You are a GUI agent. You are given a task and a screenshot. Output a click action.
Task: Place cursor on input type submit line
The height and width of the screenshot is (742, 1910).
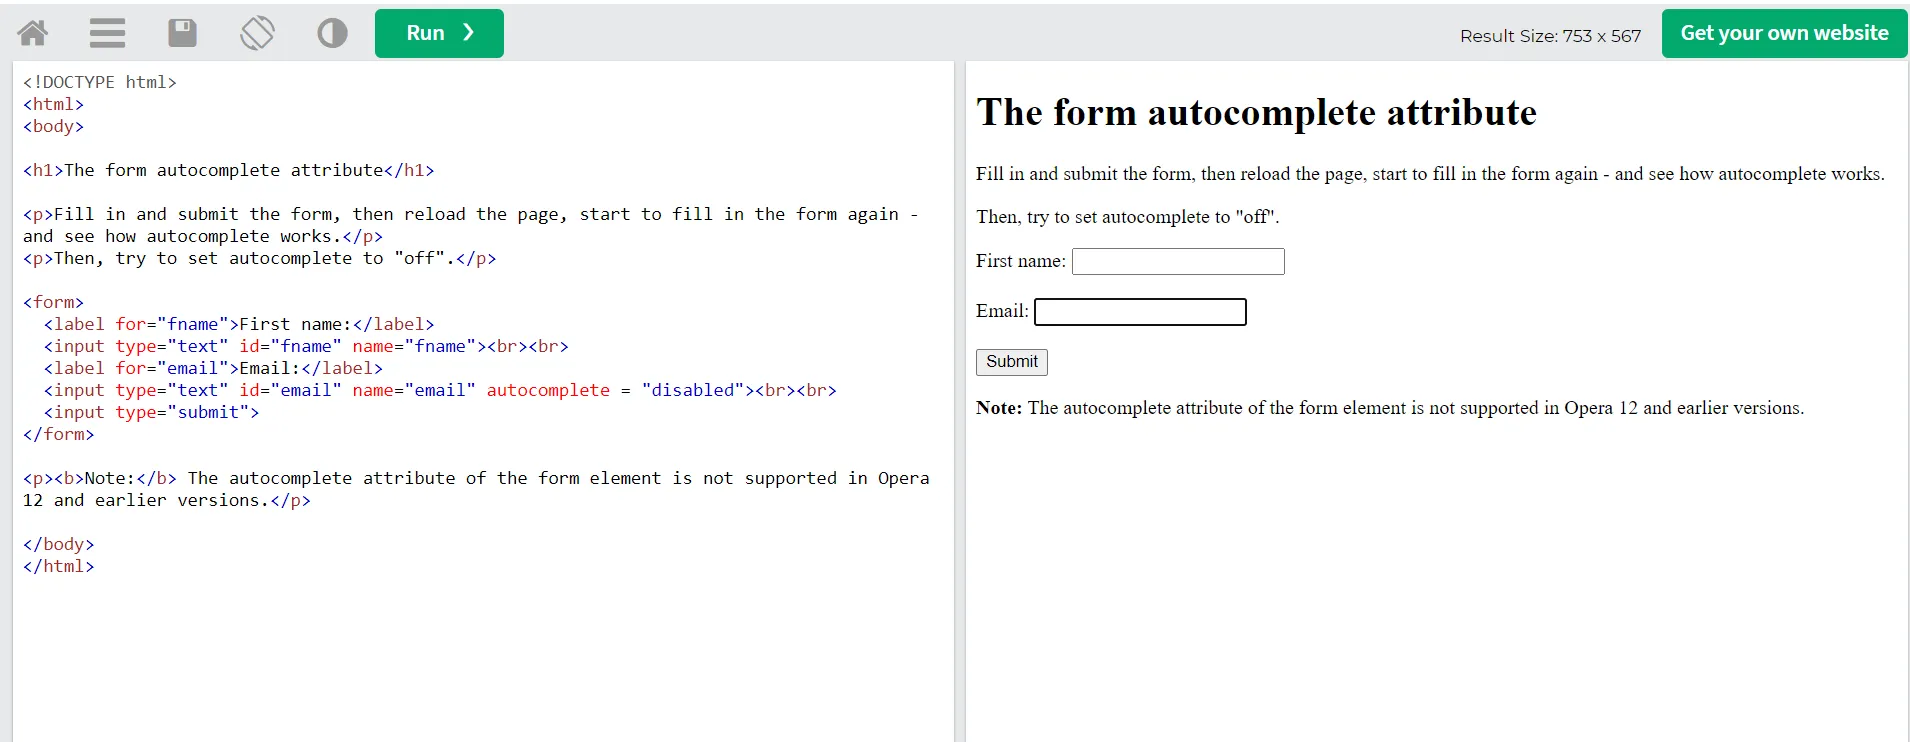[151, 412]
